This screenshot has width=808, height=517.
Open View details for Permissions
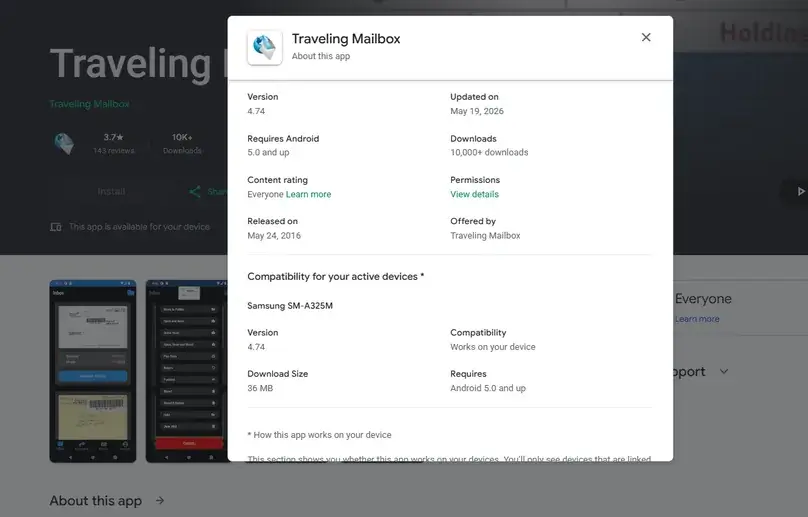coord(474,194)
